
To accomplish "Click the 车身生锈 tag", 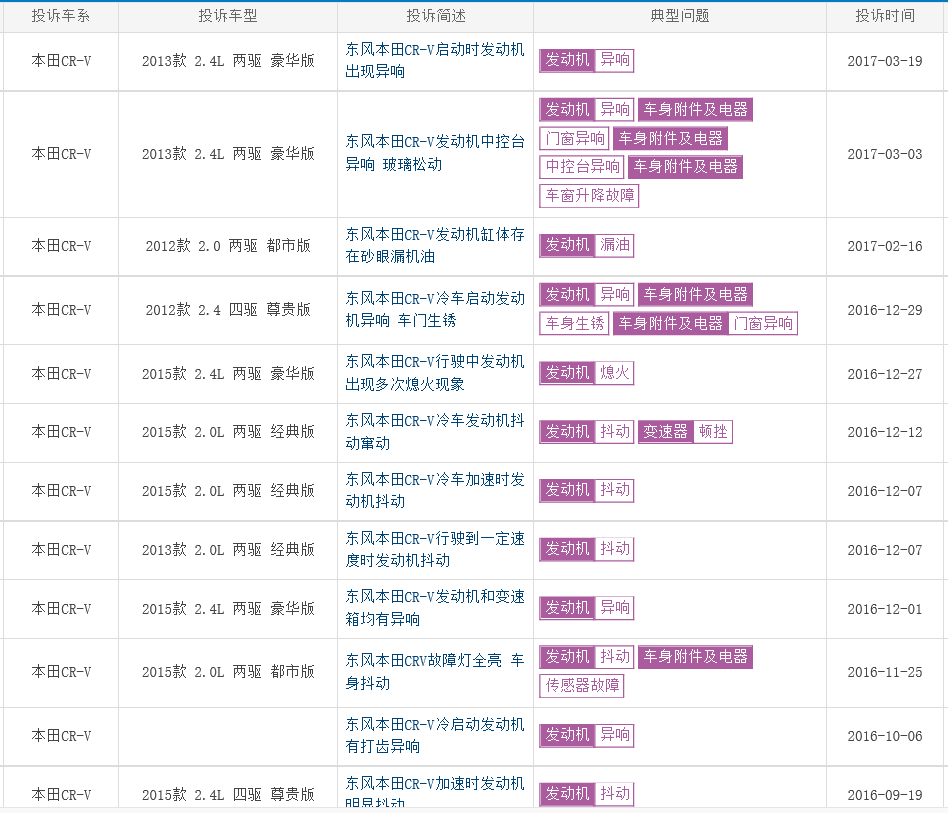I will 575,324.
